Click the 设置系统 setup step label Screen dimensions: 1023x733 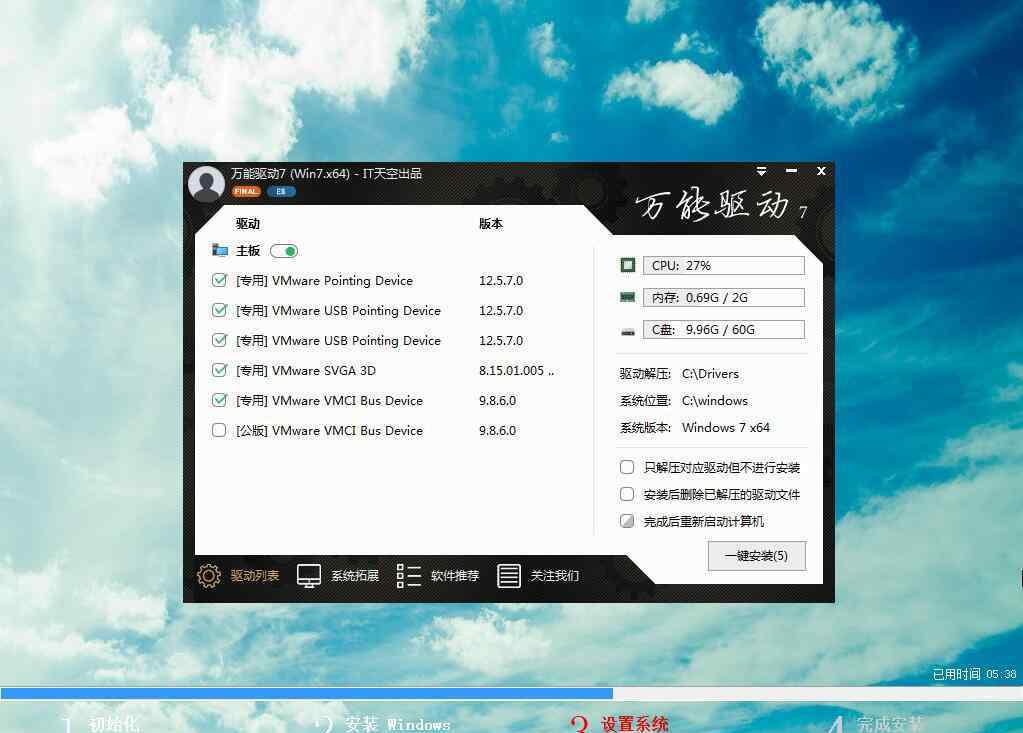tap(634, 724)
